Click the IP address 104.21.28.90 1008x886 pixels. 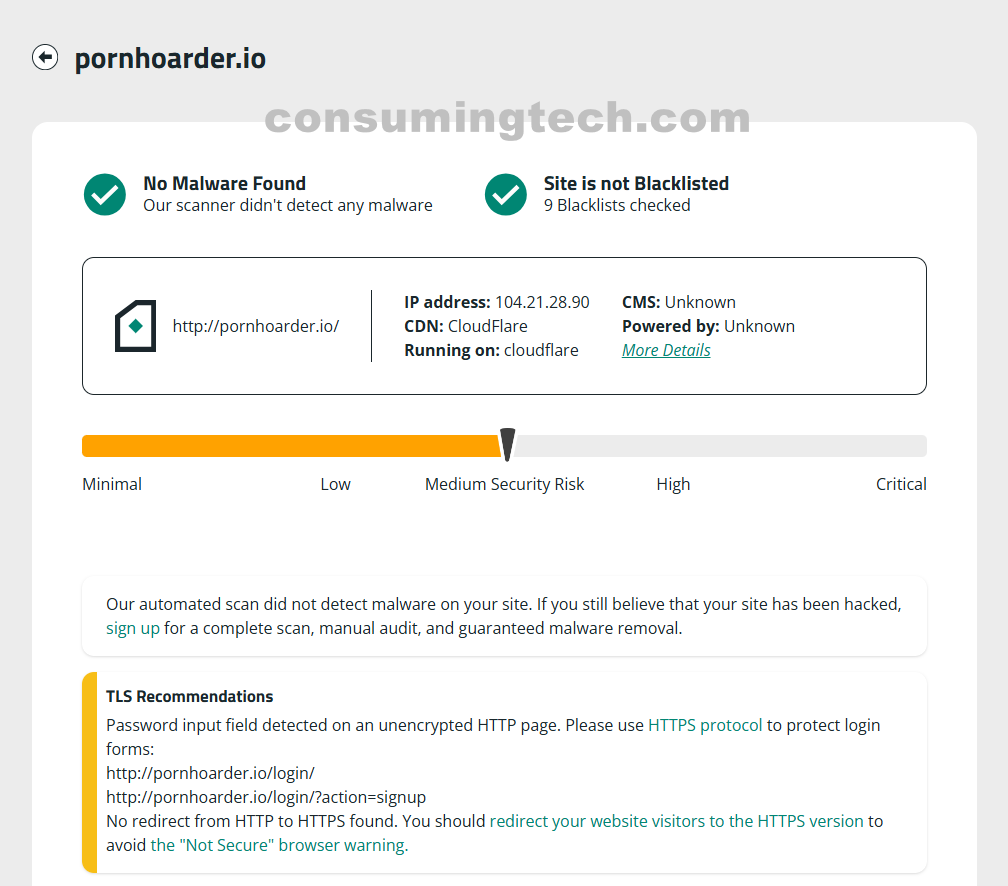(542, 302)
